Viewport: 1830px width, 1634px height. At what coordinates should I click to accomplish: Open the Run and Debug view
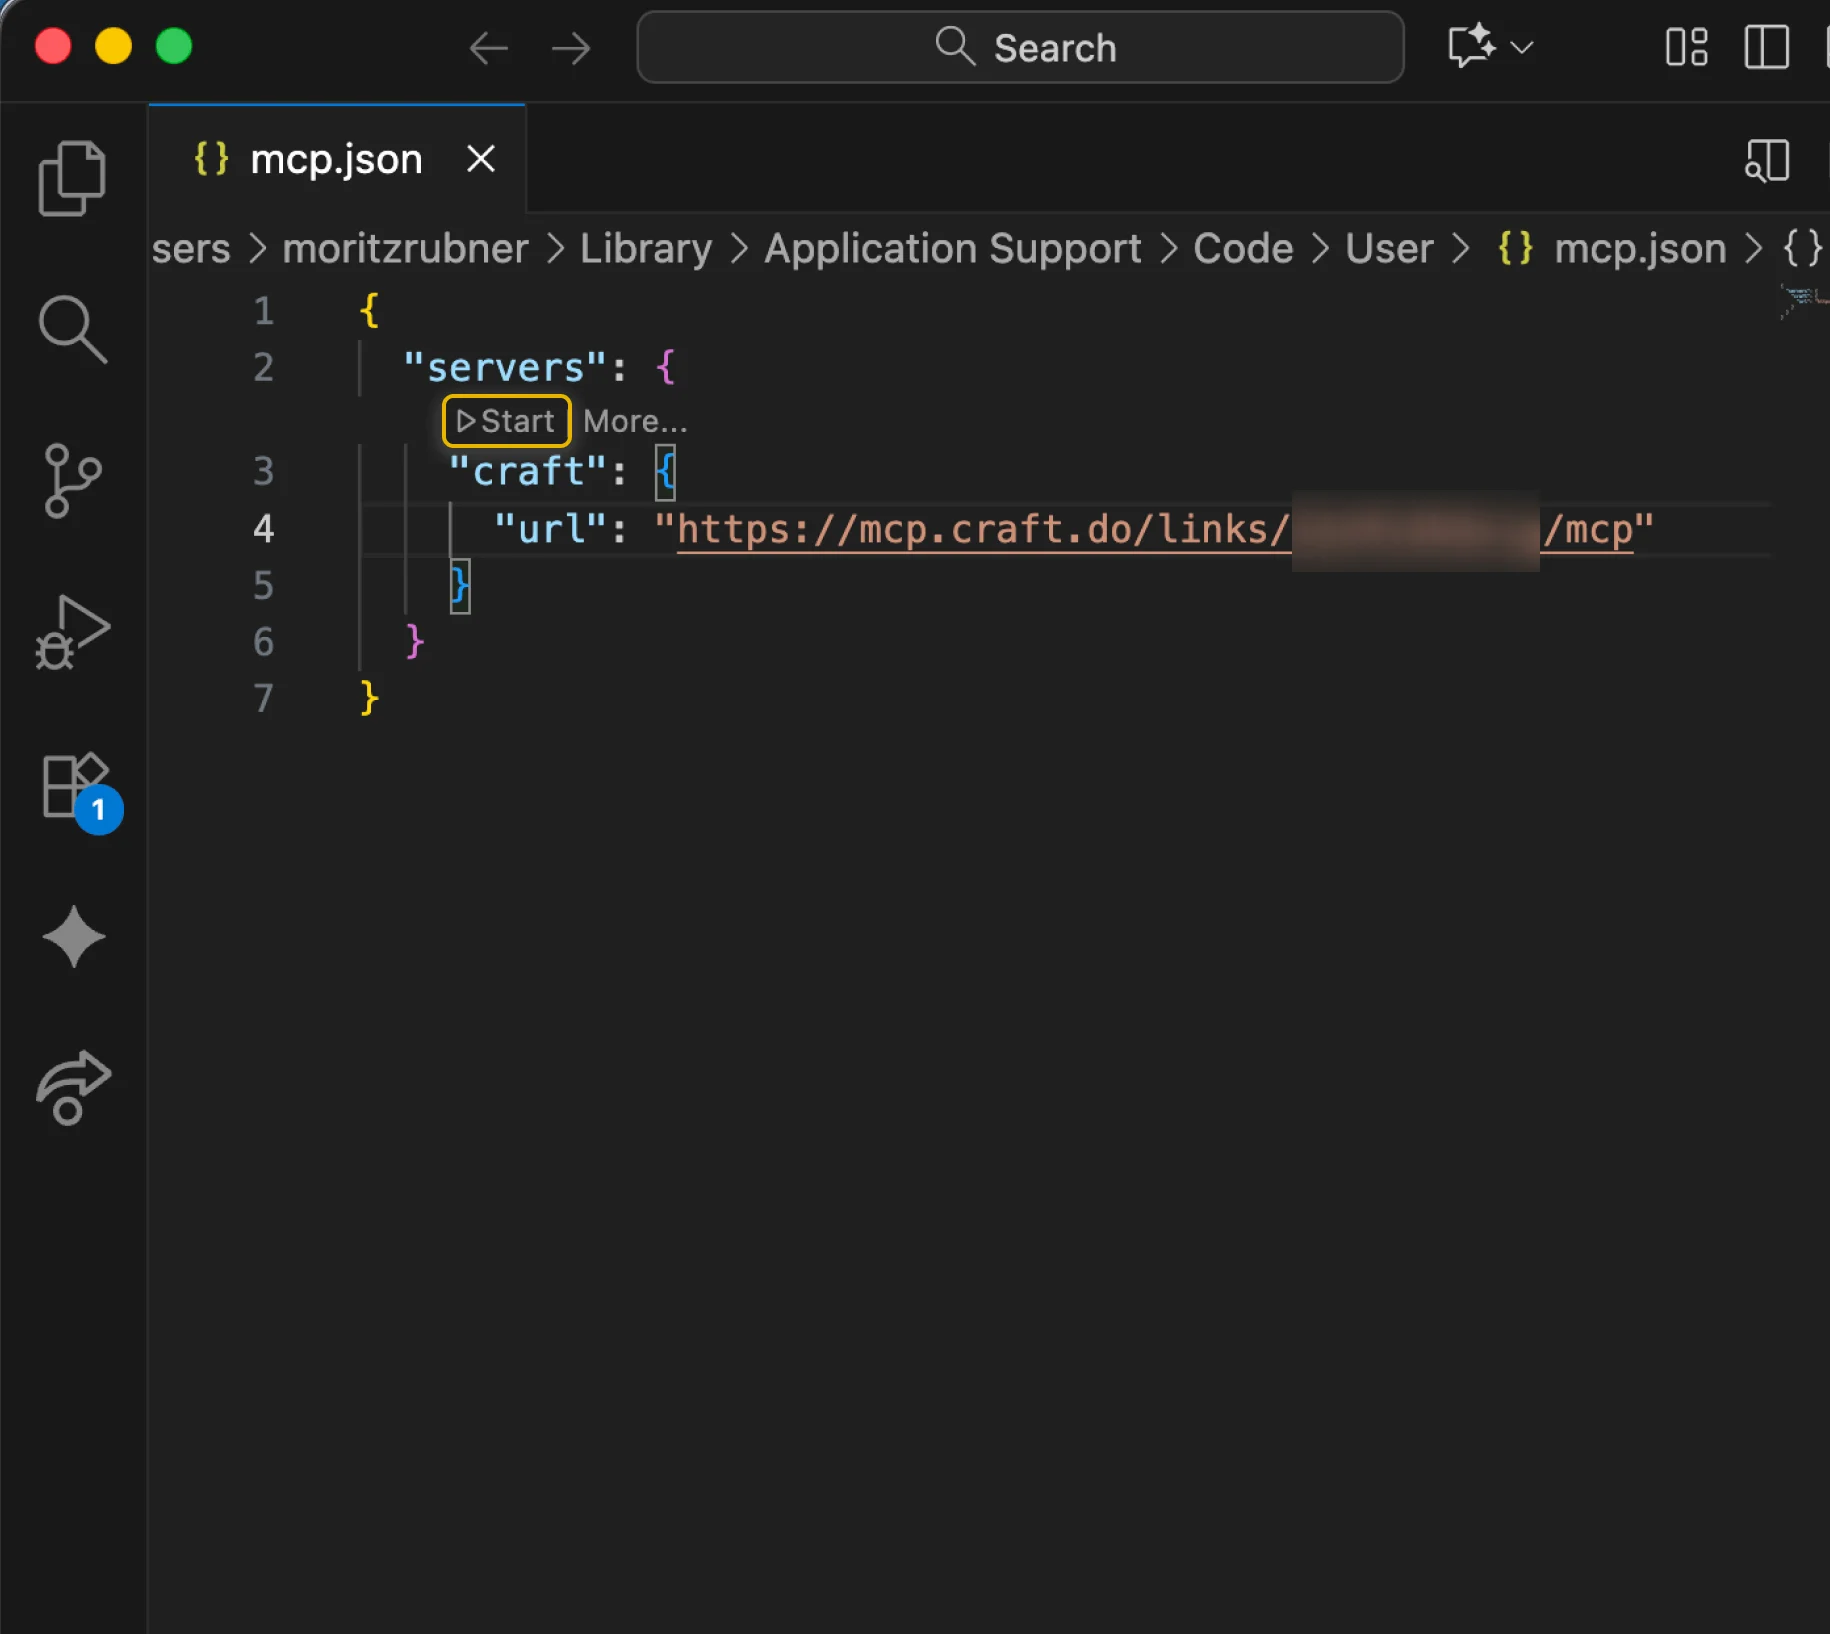click(72, 632)
